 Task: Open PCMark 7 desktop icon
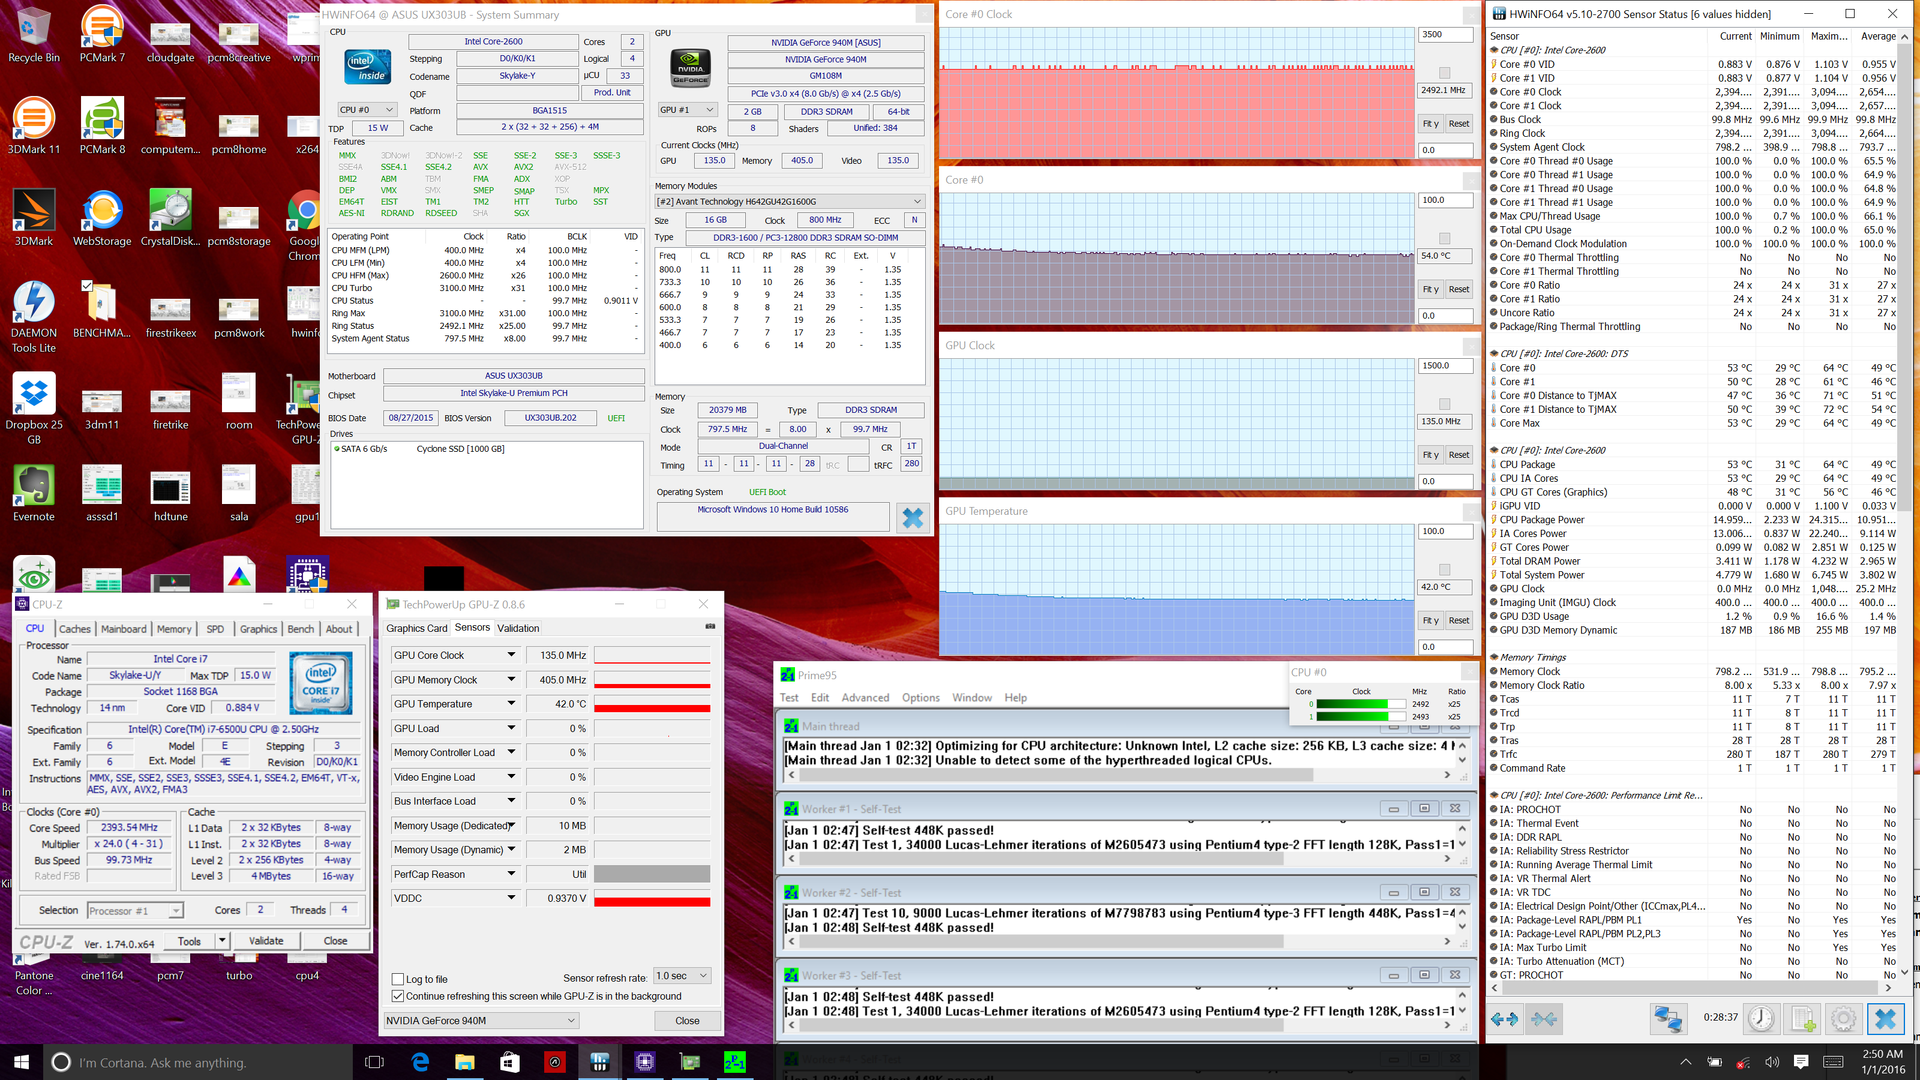pyautogui.click(x=101, y=35)
